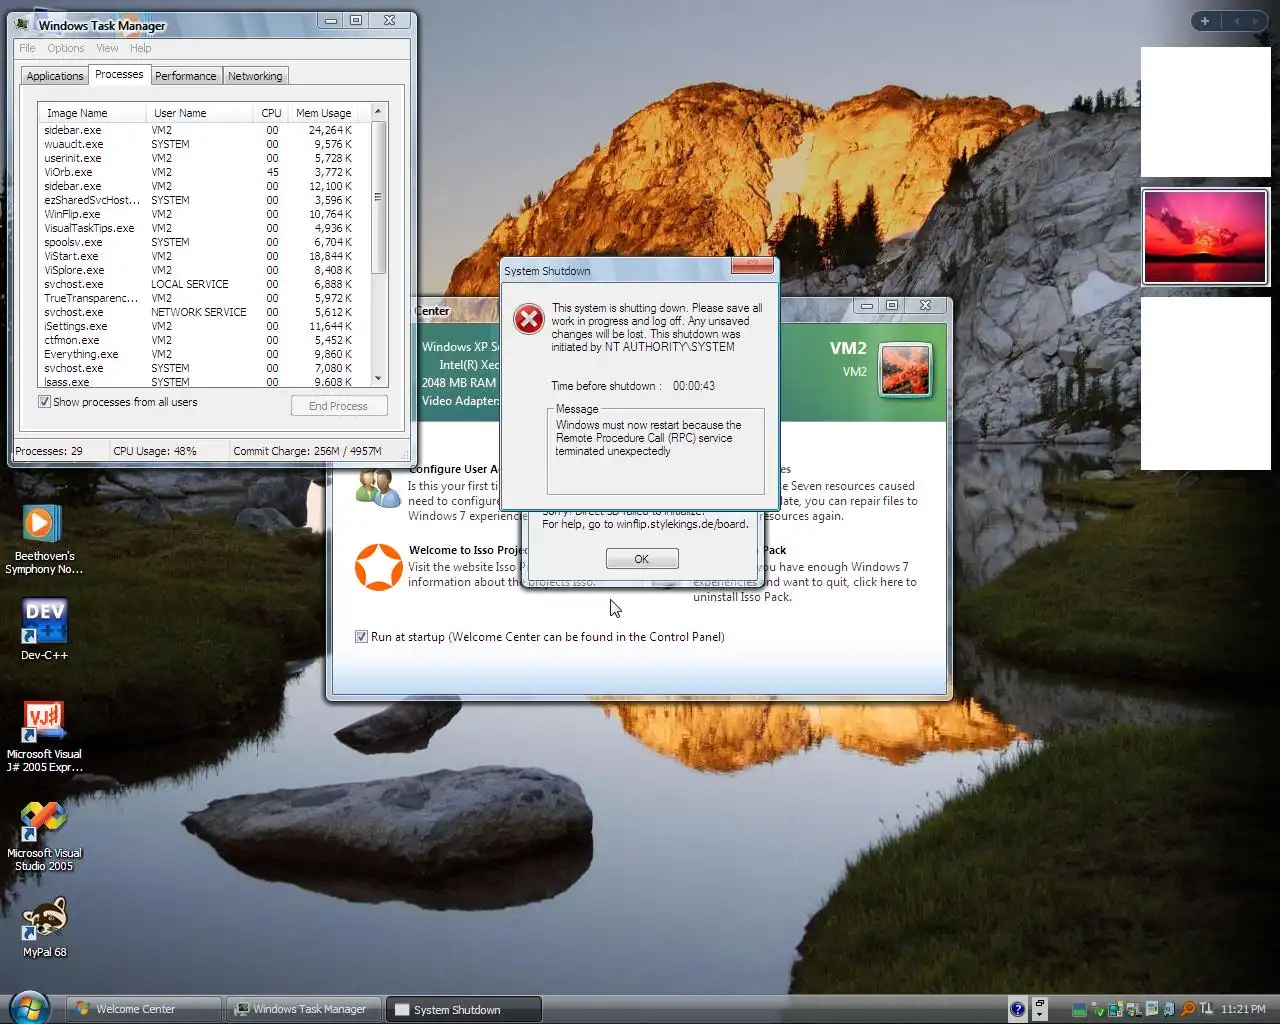Switch to the Applications tab
This screenshot has height=1024, width=1280.
(x=55, y=76)
